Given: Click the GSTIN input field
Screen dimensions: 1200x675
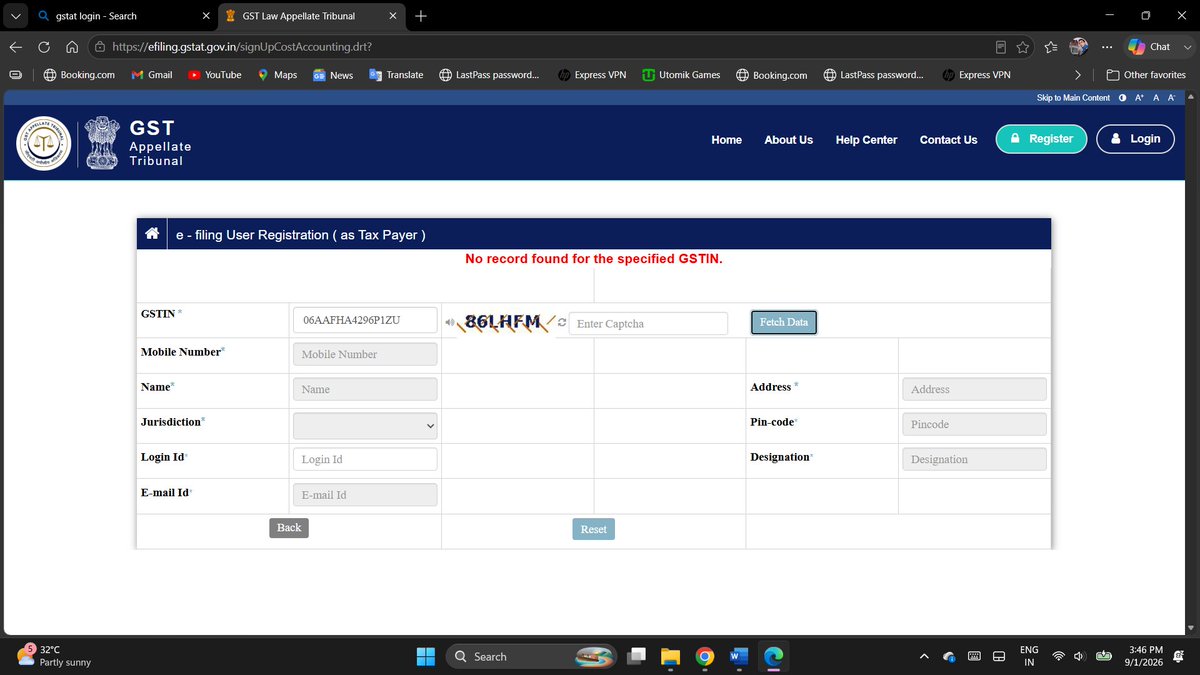Looking at the screenshot, I should (x=365, y=320).
